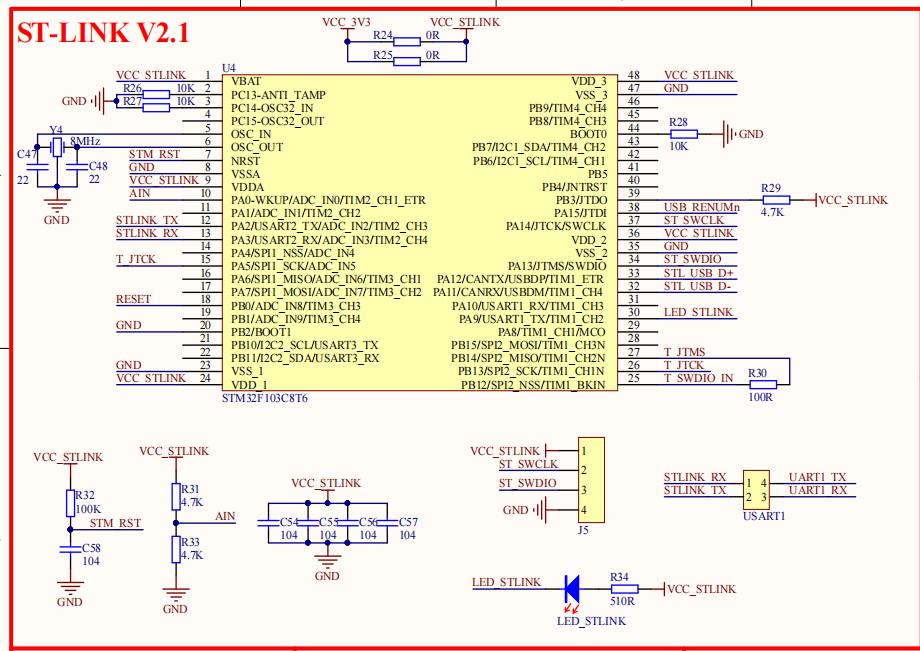Select the C48 capacitor symbol
The width and height of the screenshot is (920, 651).
point(77,167)
